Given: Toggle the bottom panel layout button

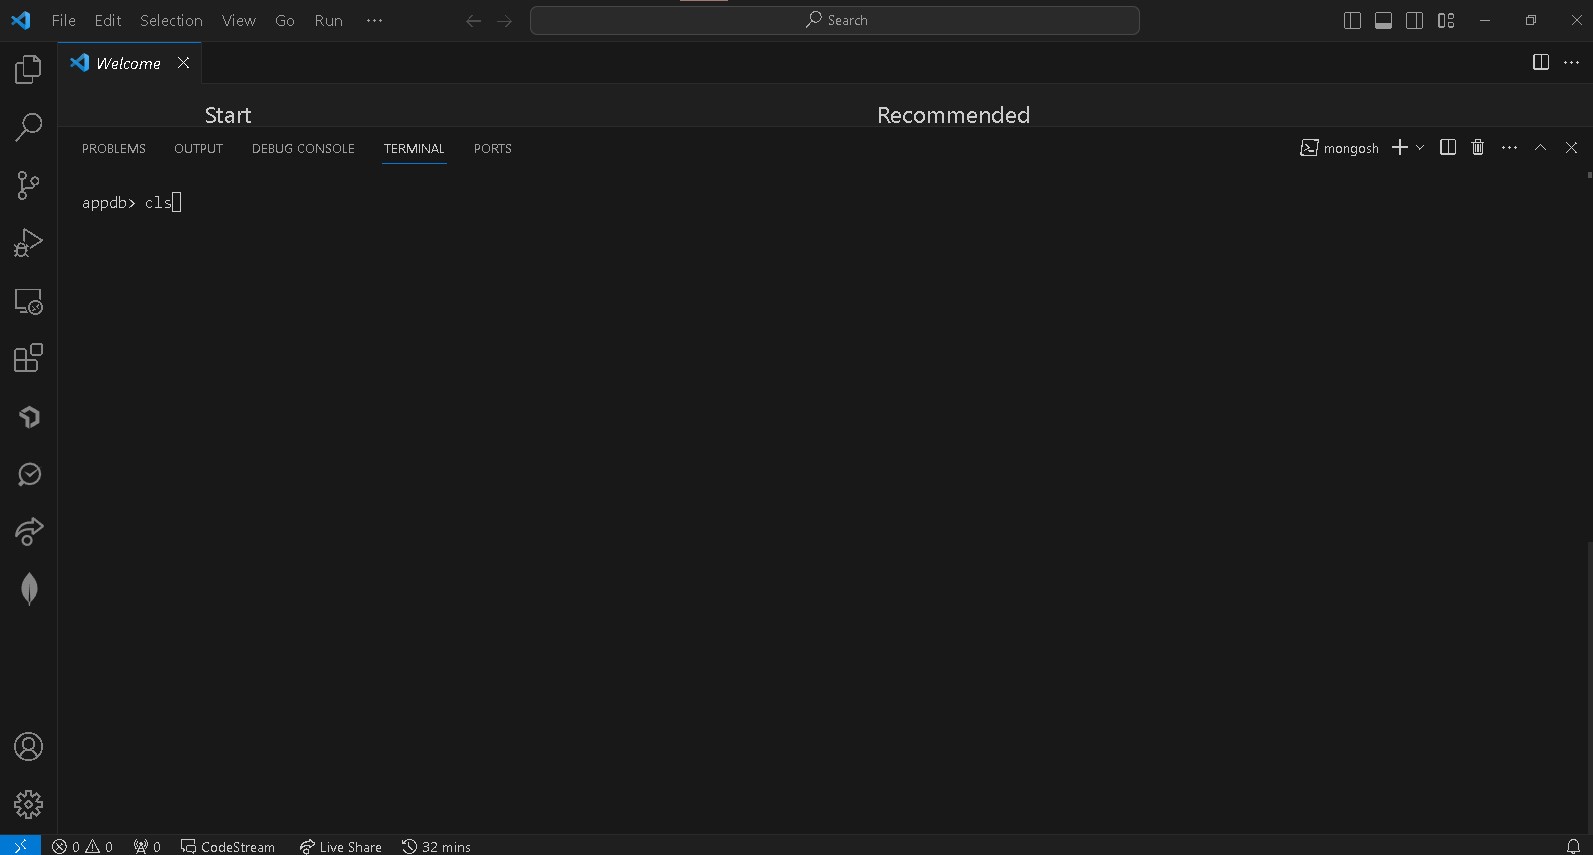Looking at the screenshot, I should pos(1383,21).
